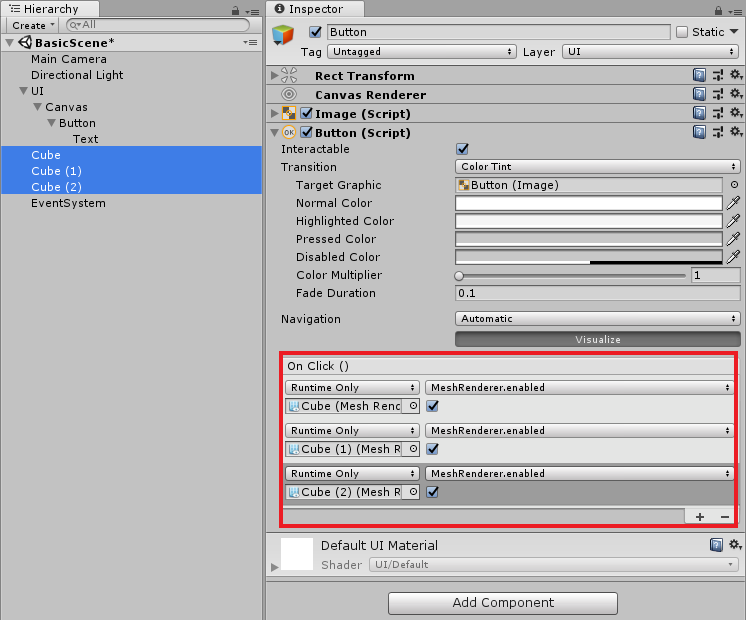Open help for Rect Transform component
746x620 pixels.
tap(699, 75)
